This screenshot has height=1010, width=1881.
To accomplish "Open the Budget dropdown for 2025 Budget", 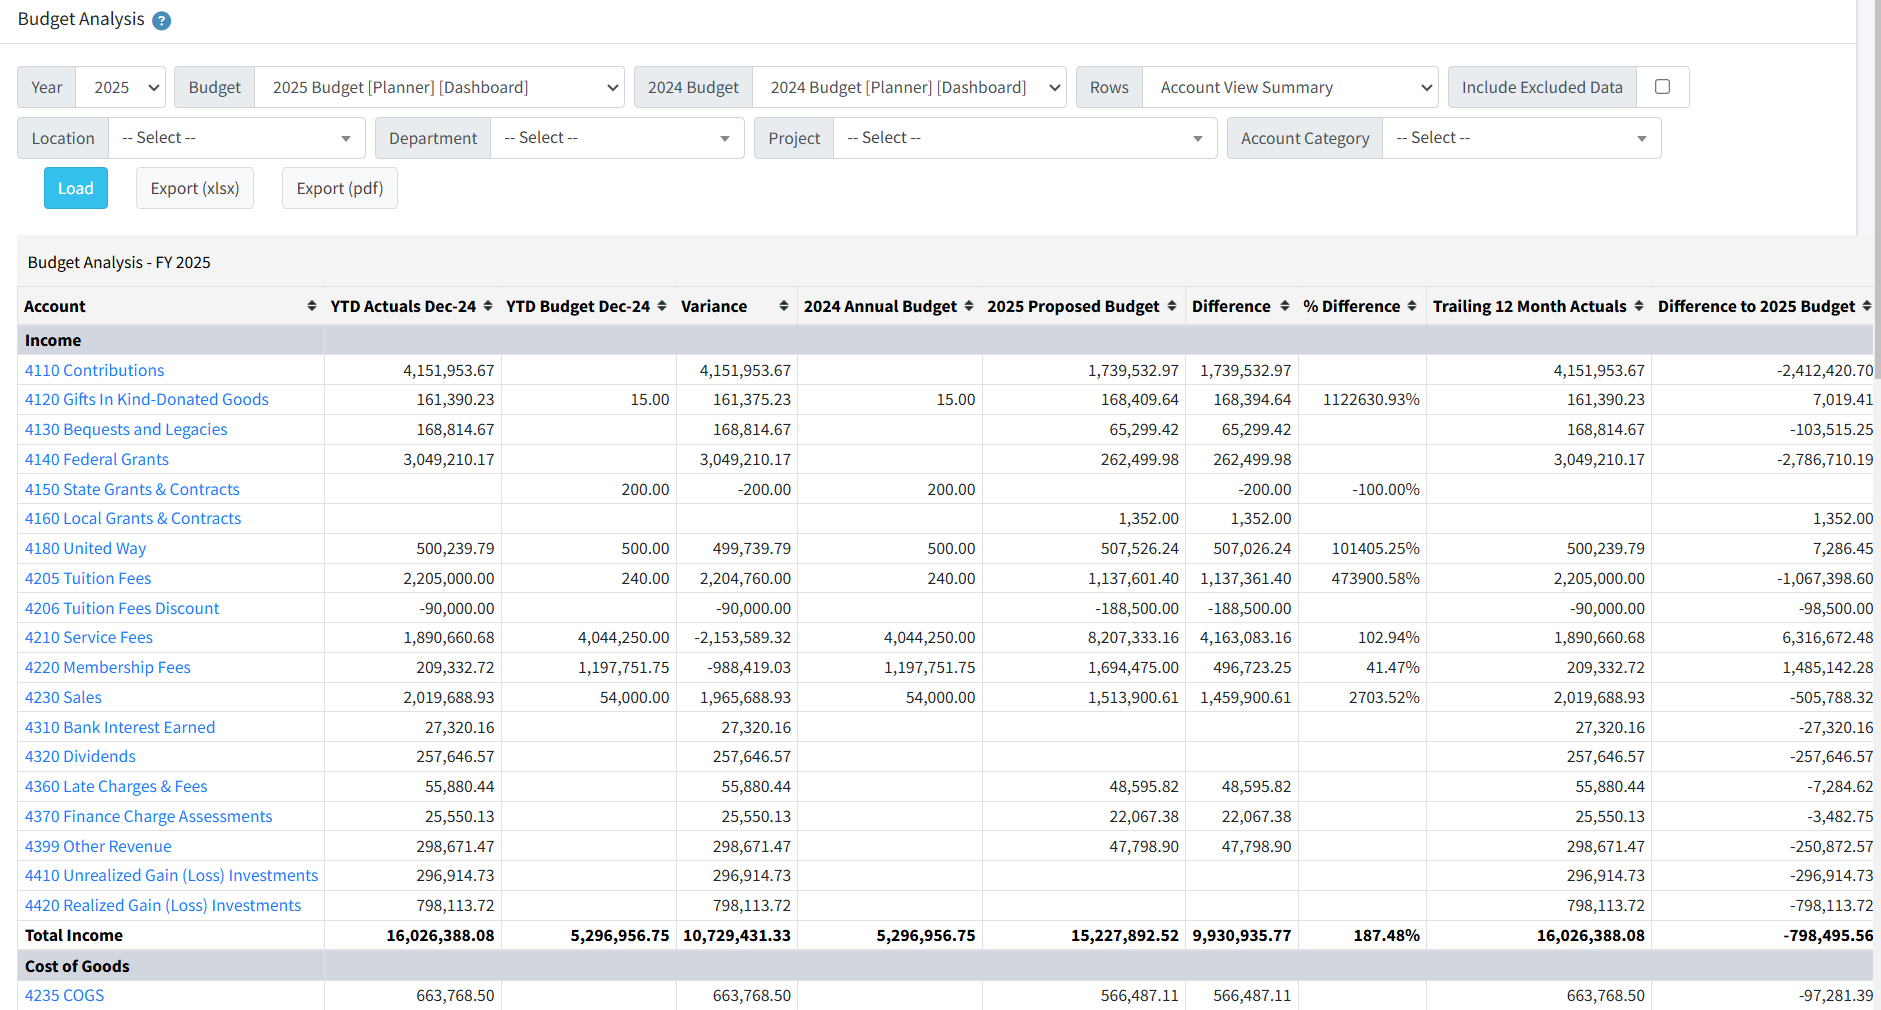I will (440, 87).
